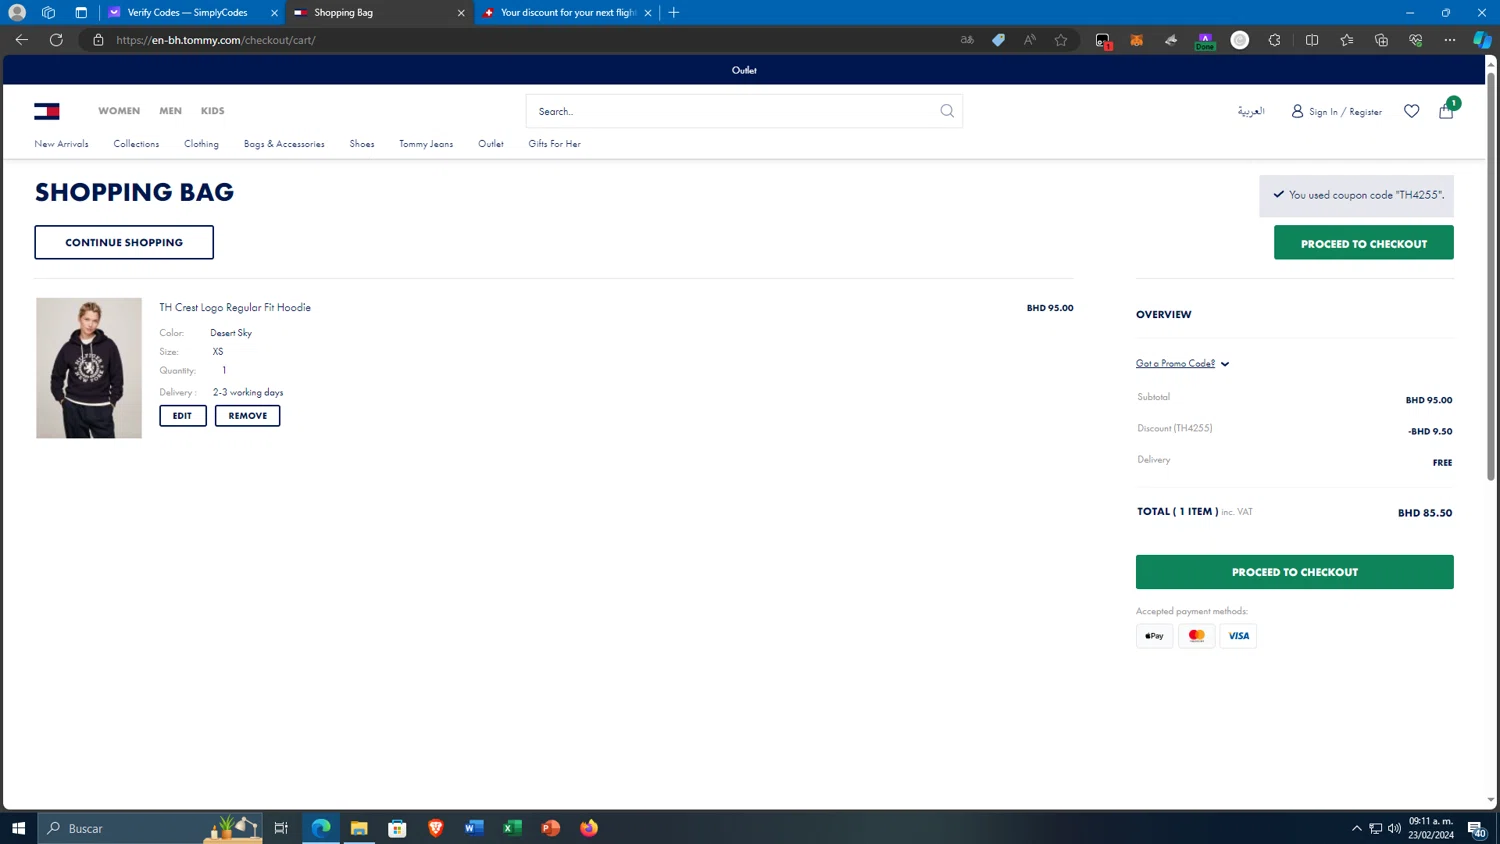Open the WOMEN menu
Viewport: 1500px width, 844px height.
[x=119, y=111]
